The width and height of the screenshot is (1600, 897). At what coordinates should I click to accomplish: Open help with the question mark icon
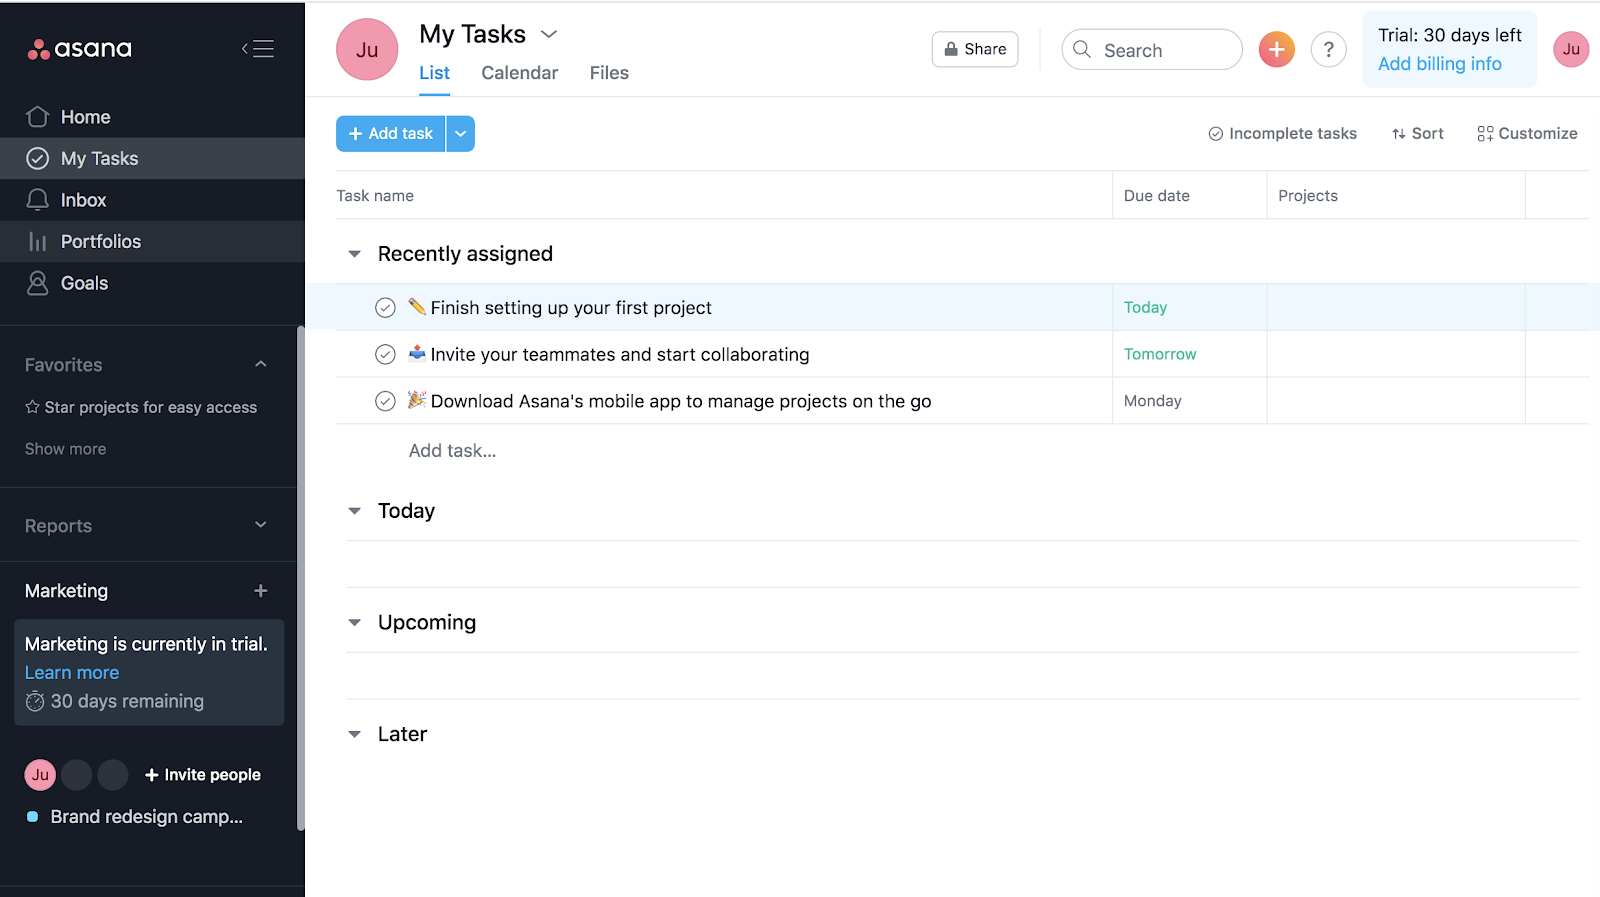click(1329, 49)
